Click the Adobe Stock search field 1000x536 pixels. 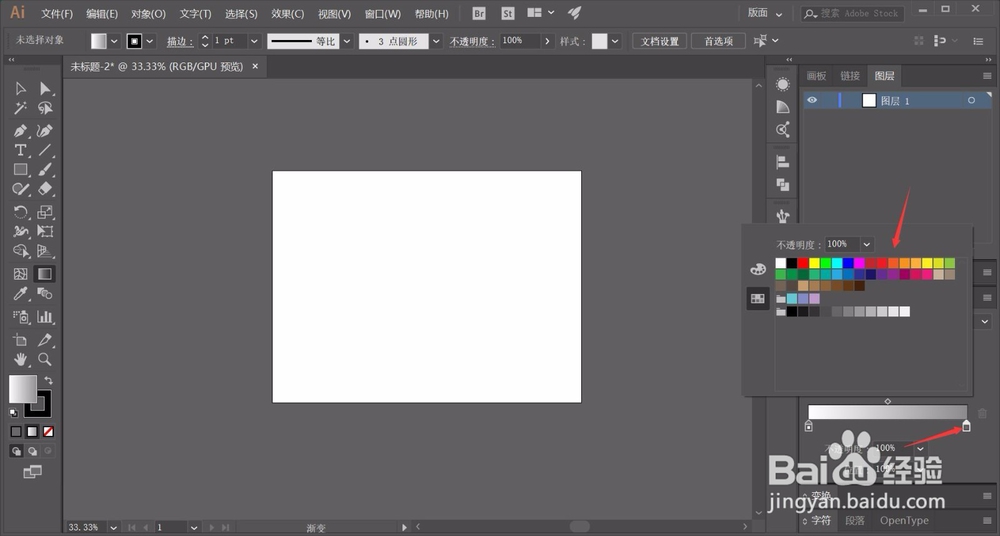click(853, 13)
